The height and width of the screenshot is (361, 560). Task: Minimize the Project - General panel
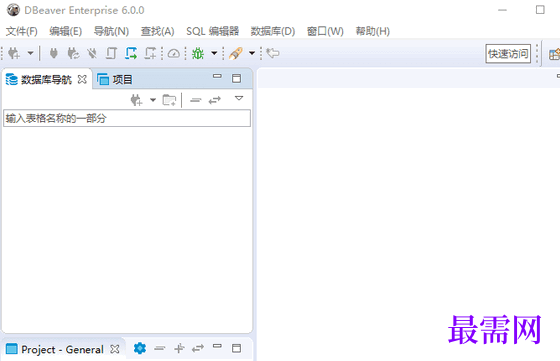pyautogui.click(x=217, y=346)
